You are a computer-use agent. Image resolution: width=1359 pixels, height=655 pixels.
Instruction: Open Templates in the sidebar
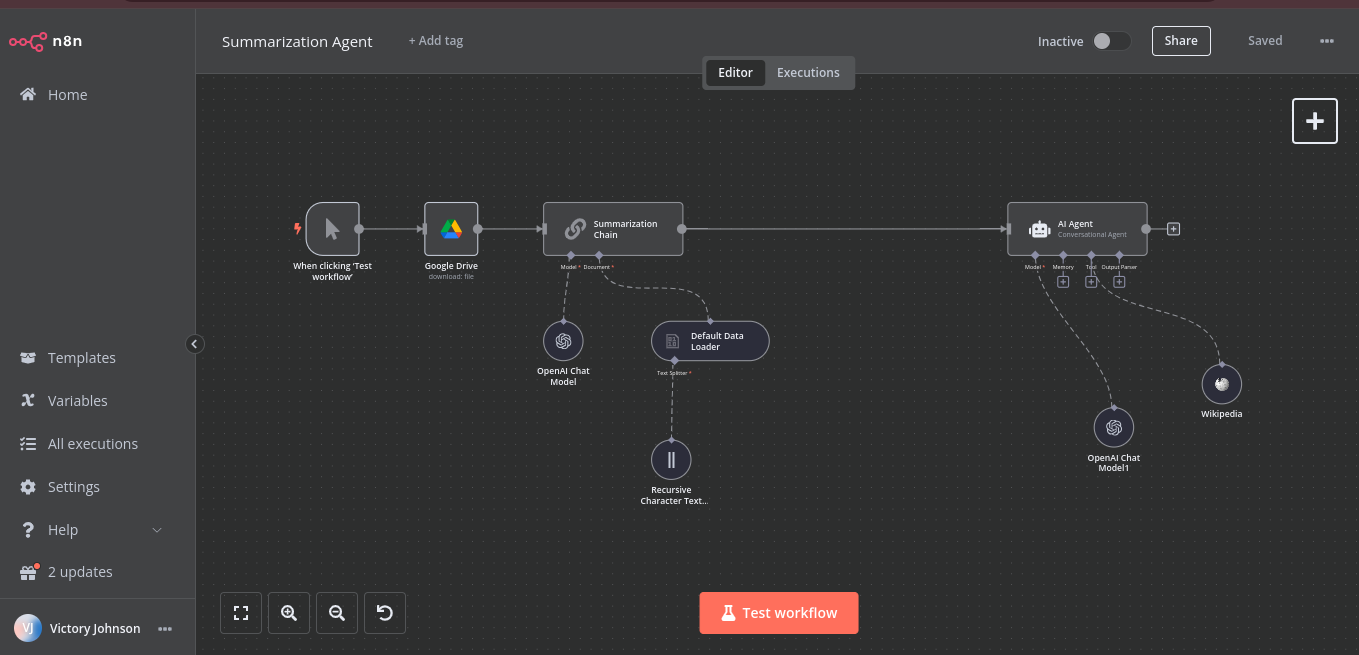[x=82, y=358]
